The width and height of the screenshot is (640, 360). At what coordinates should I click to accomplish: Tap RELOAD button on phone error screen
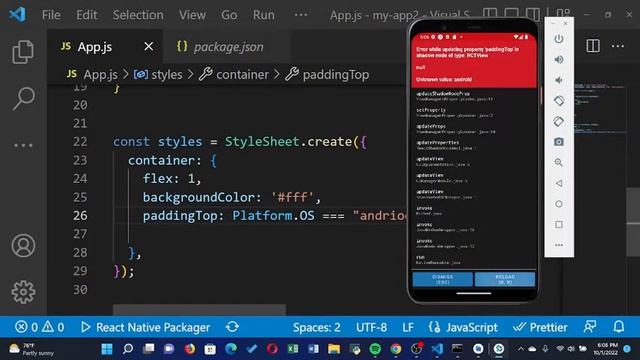(x=505, y=279)
